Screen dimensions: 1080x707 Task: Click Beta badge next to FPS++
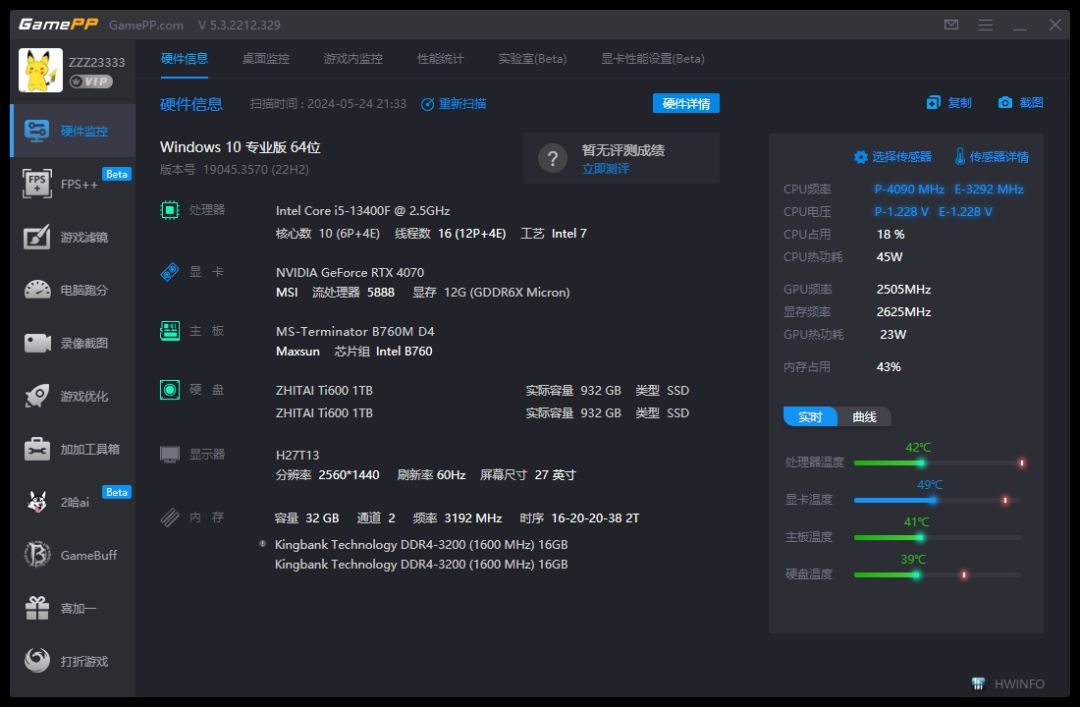116,174
